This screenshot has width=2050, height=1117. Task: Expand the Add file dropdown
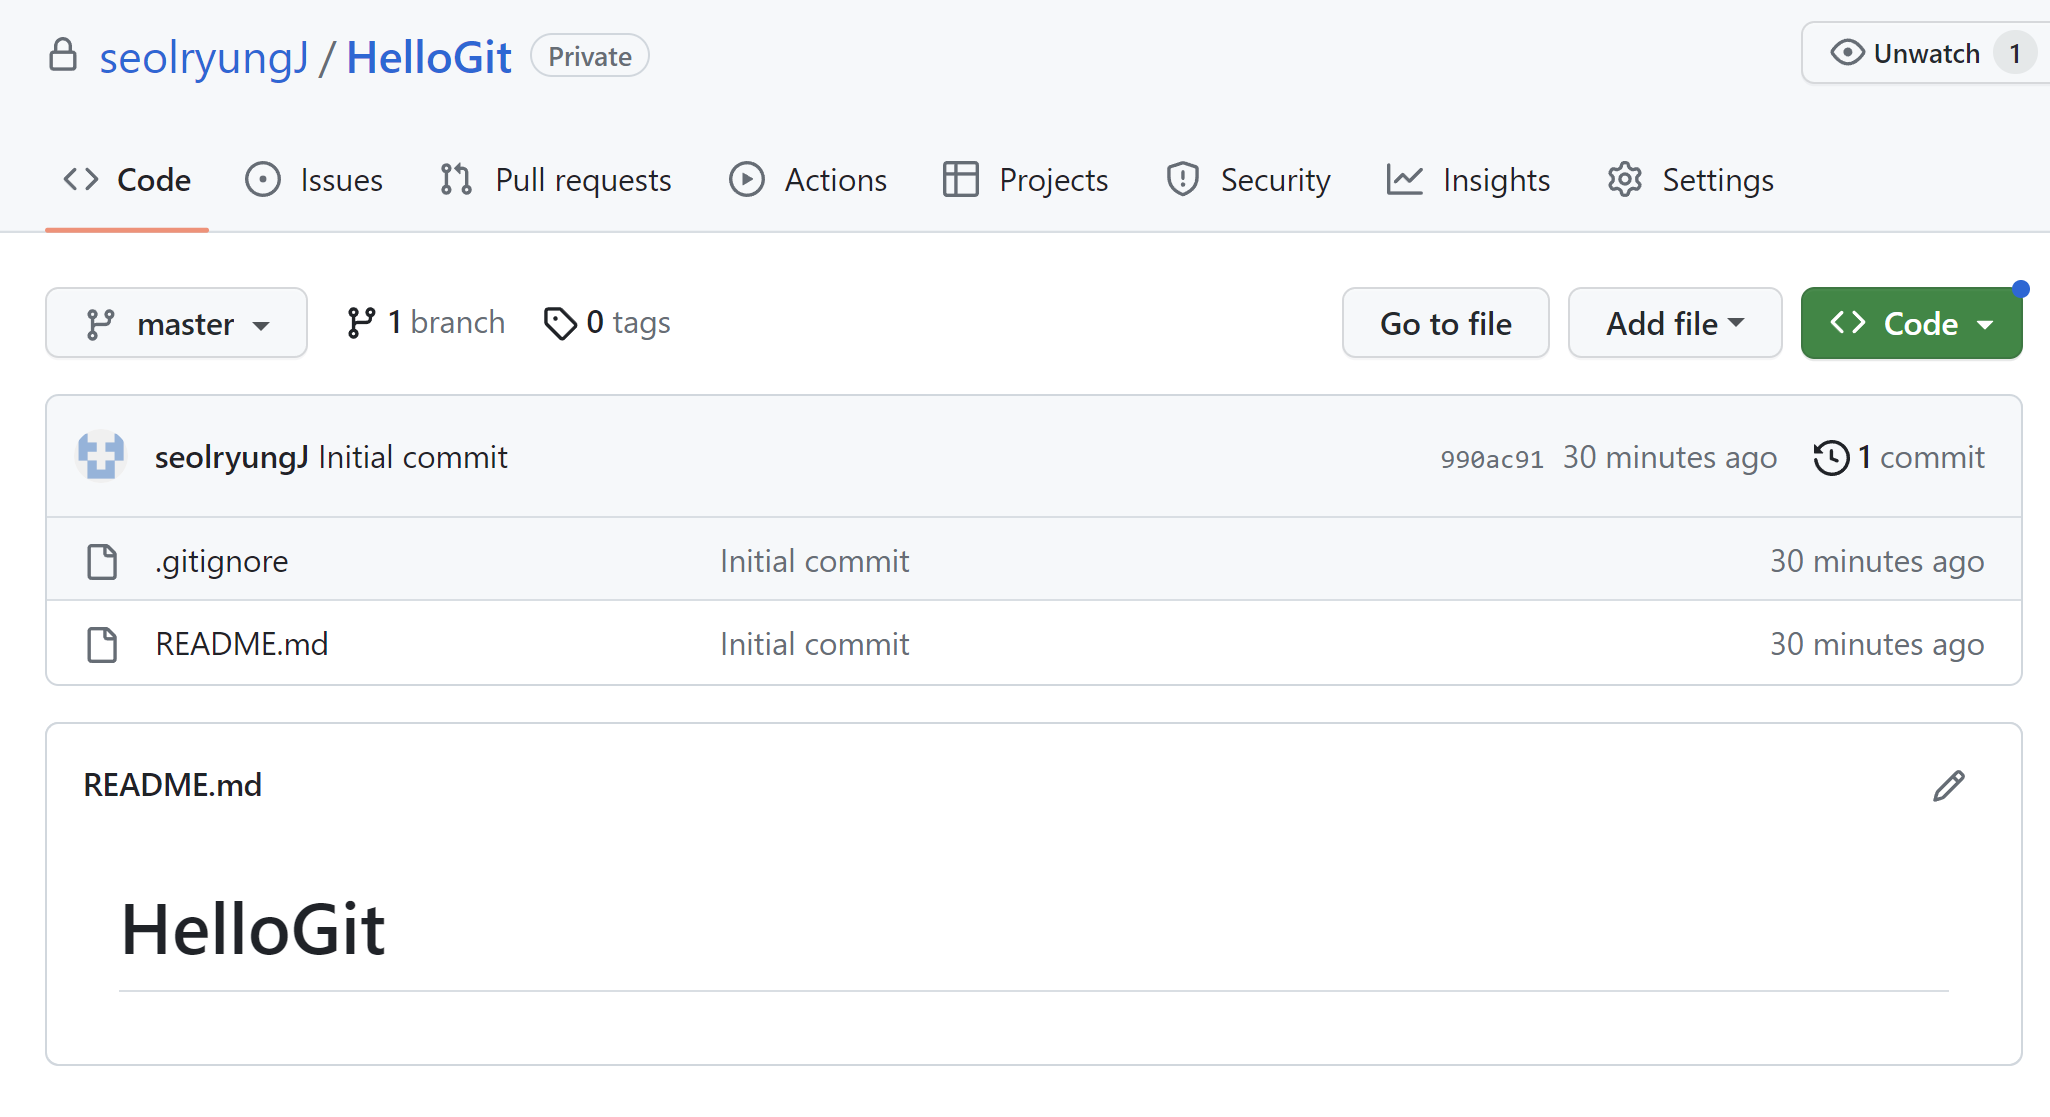click(1675, 323)
